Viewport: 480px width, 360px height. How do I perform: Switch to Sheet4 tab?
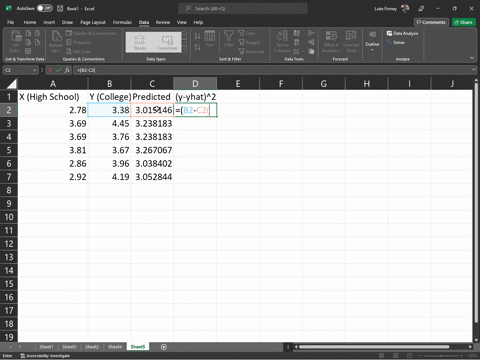(115, 347)
